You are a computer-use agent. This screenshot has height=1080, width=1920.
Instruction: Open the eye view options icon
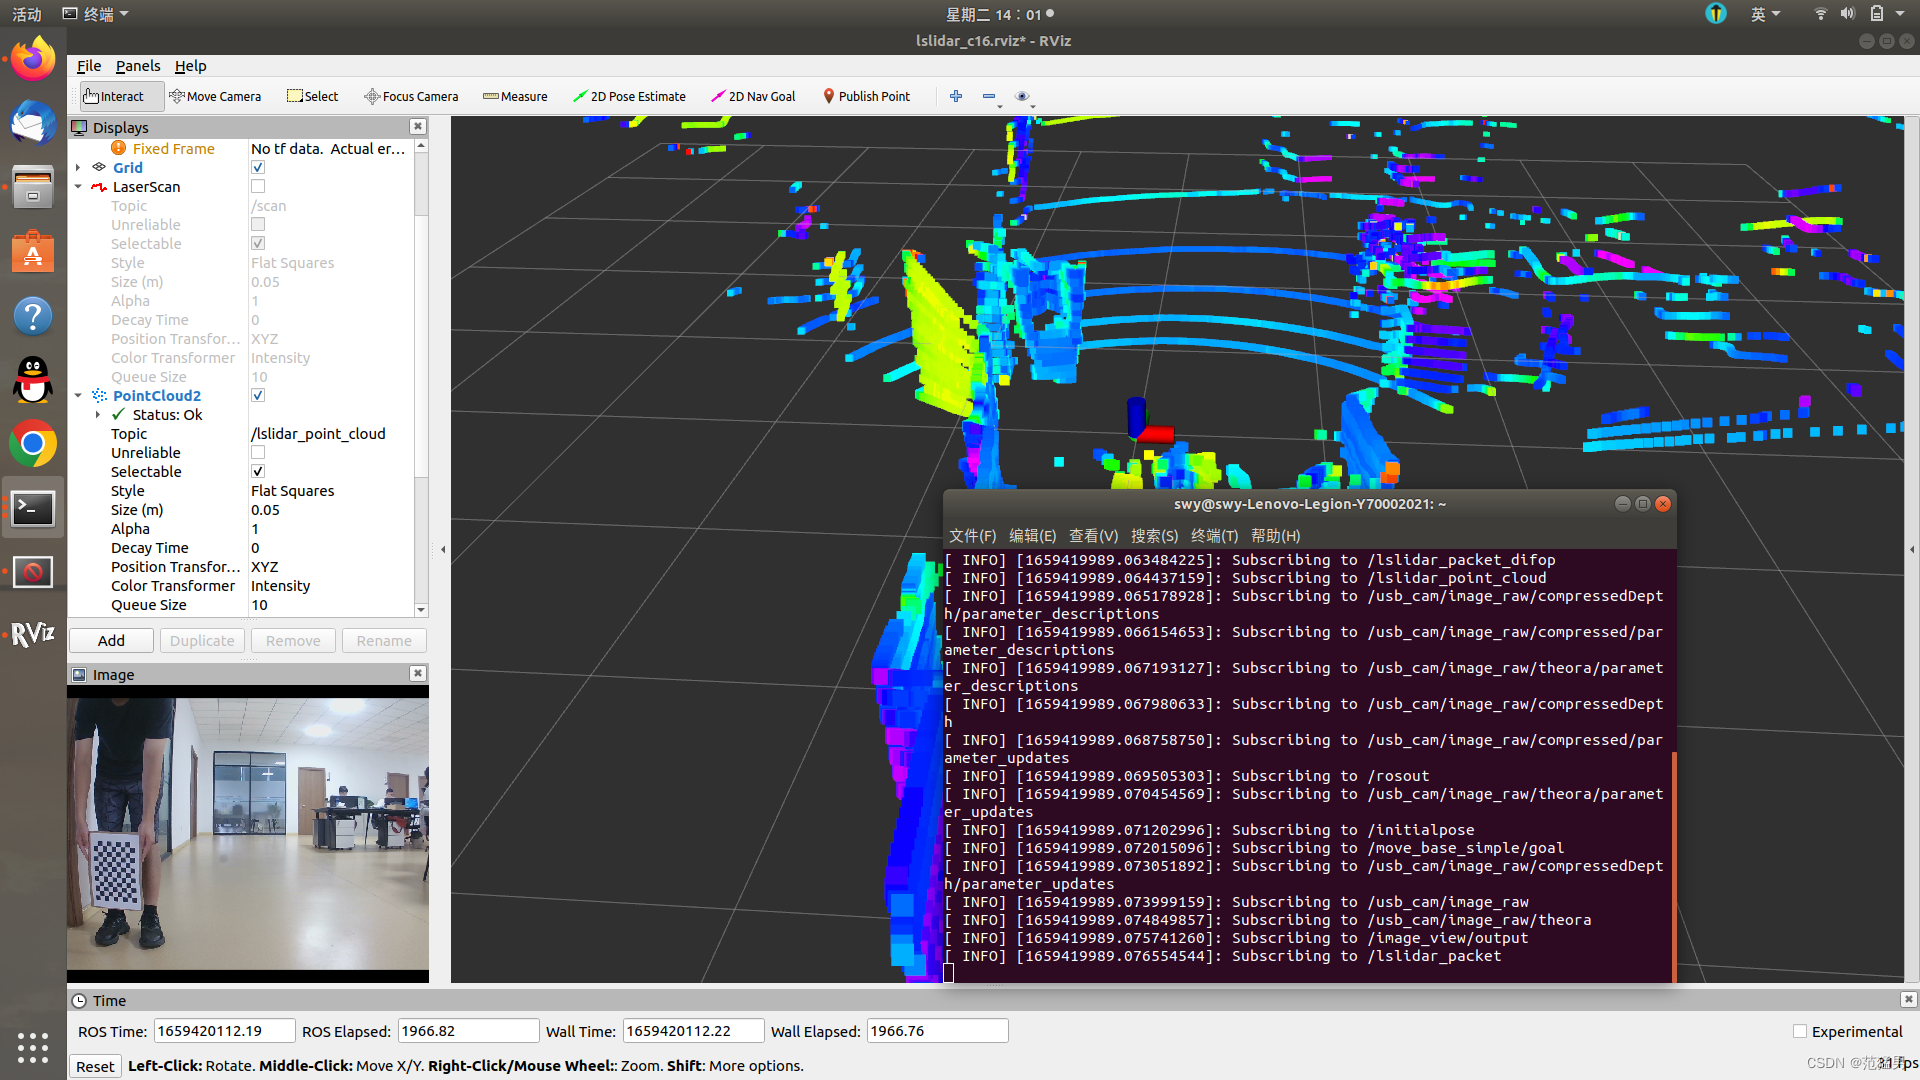coord(1022,96)
